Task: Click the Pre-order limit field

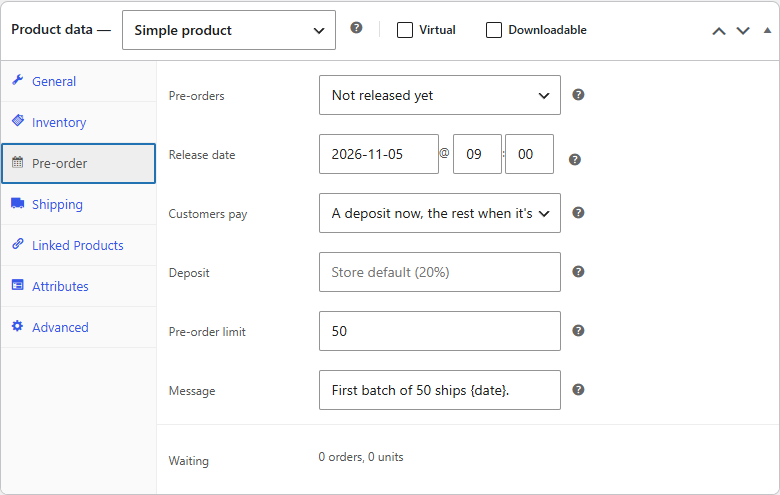Action: pyautogui.click(x=440, y=331)
